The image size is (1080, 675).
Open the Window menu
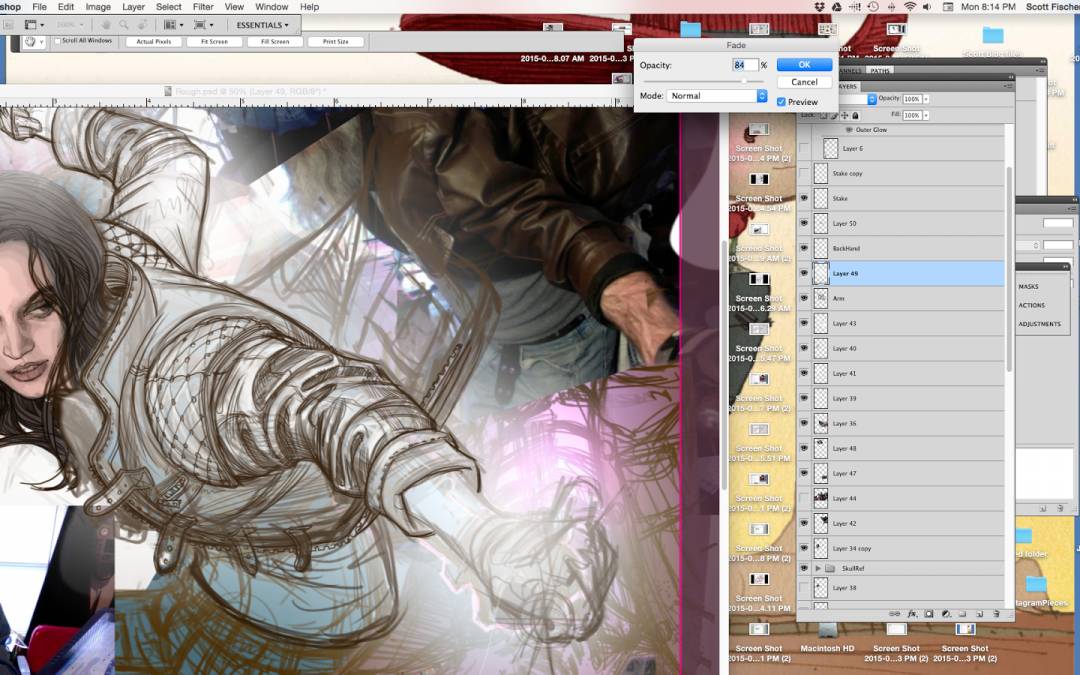coord(271,7)
